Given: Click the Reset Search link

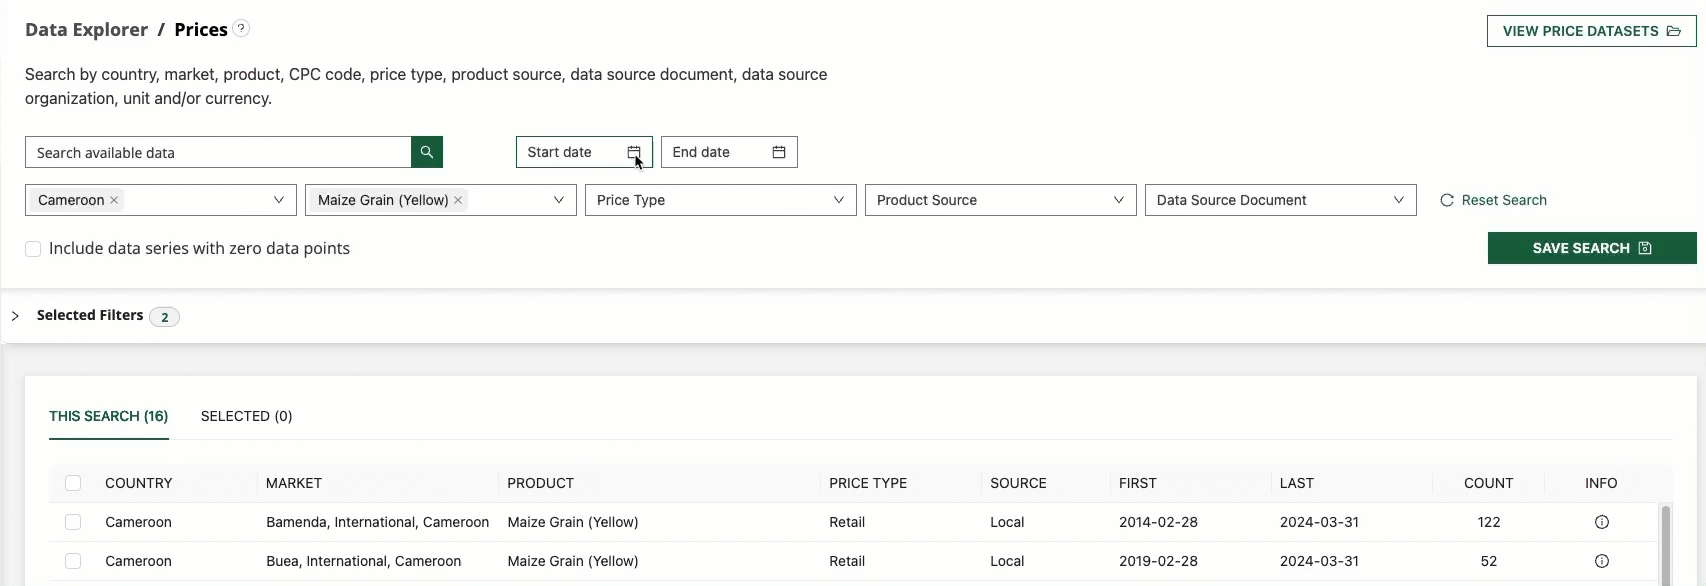Looking at the screenshot, I should point(1493,200).
